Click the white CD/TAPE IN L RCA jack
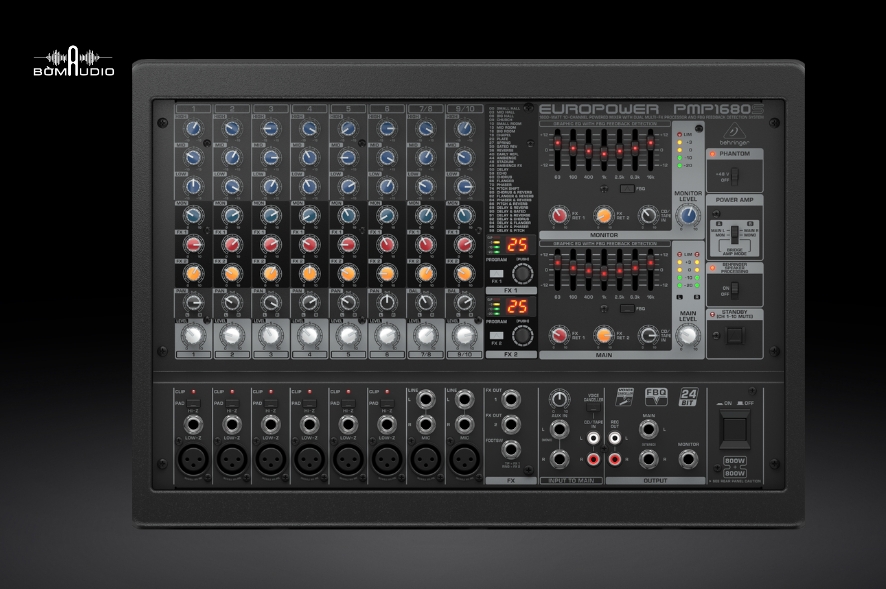 click(x=593, y=438)
